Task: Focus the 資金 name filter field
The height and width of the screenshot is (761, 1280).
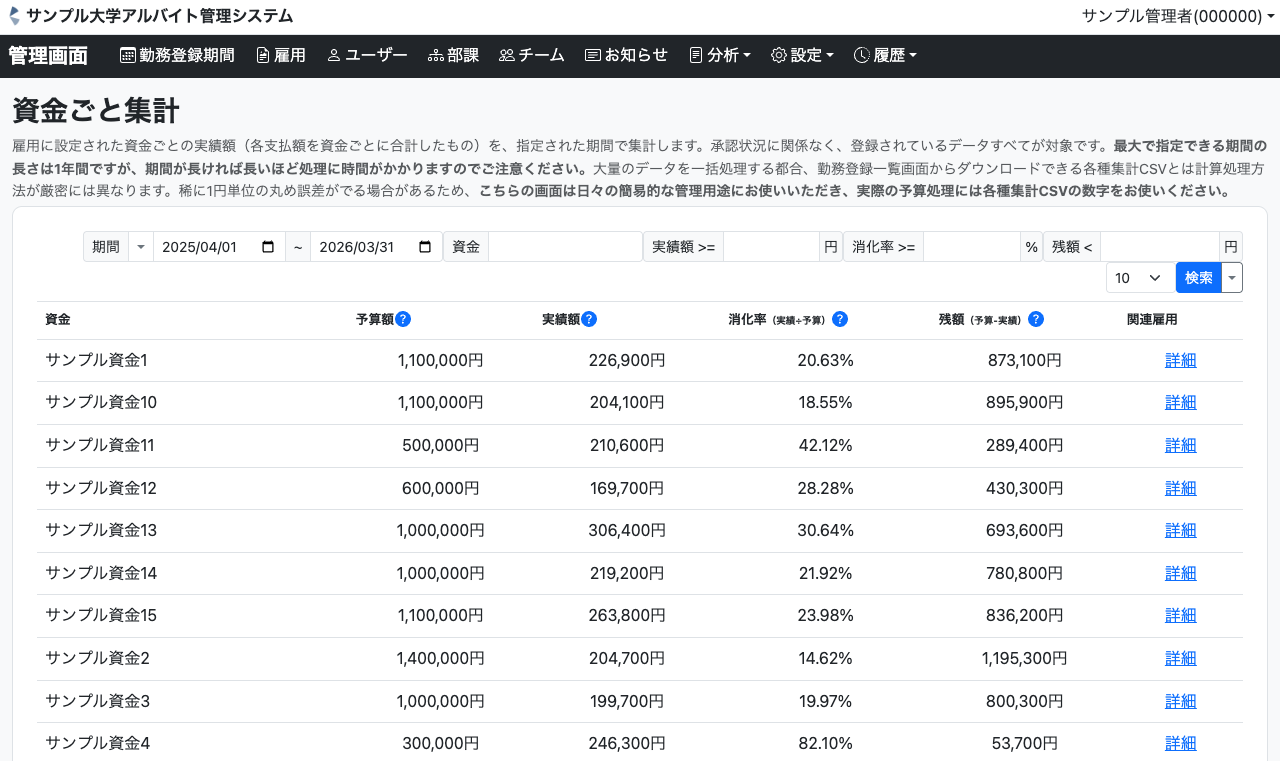Action: [x=565, y=247]
